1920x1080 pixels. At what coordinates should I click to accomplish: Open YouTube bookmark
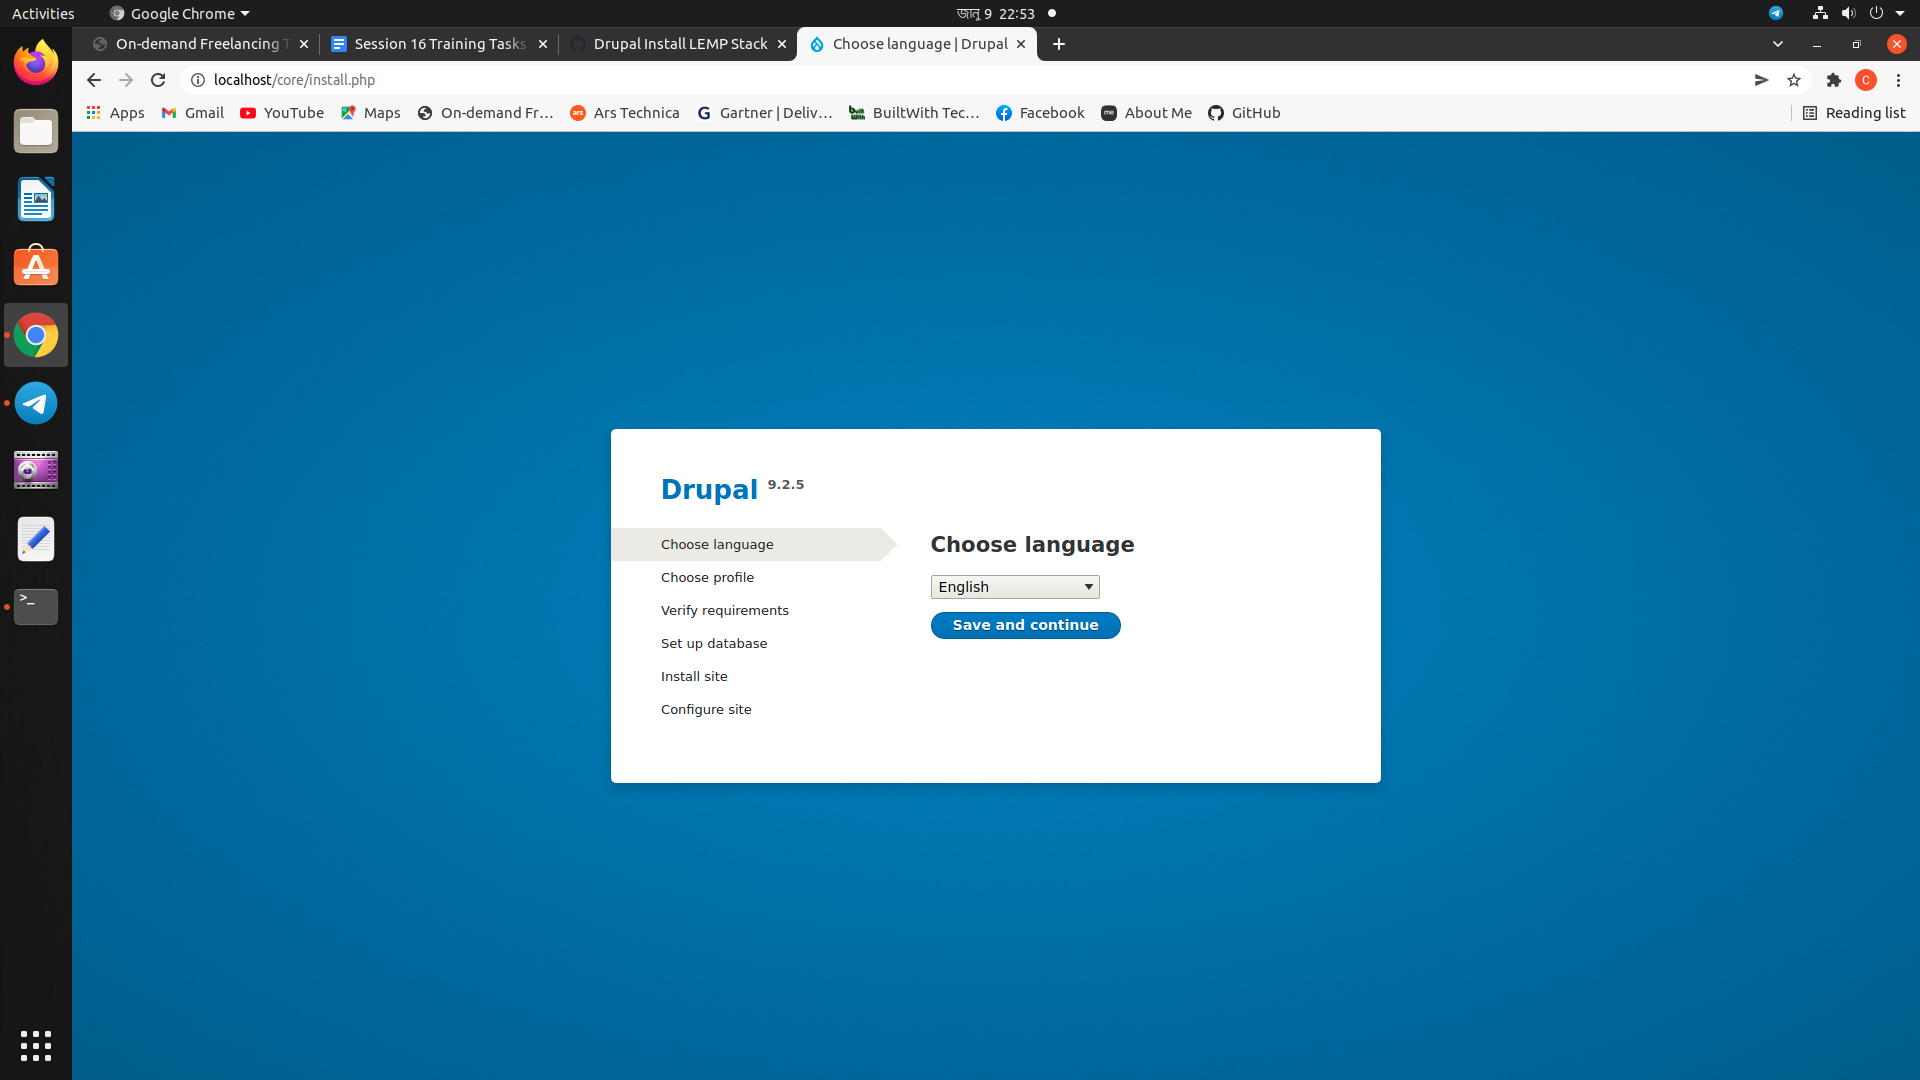282,113
